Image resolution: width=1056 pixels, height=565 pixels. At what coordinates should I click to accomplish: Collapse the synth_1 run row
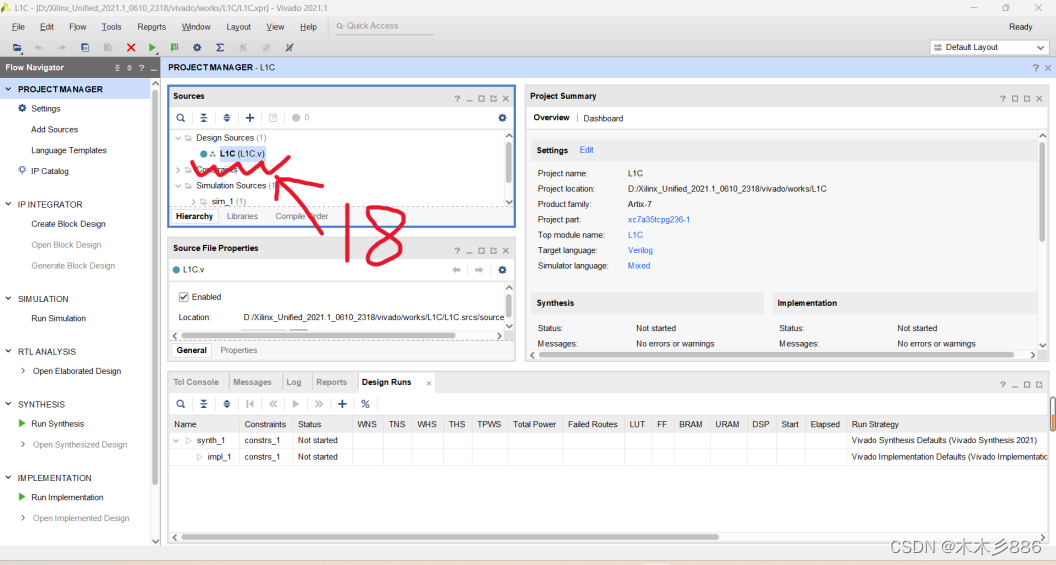[x=176, y=440]
